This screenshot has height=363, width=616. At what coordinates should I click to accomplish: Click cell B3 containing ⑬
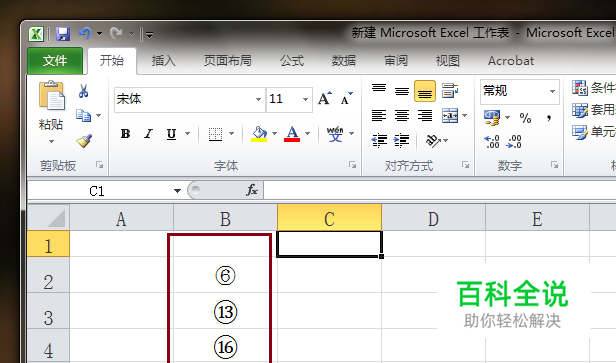click(225, 312)
